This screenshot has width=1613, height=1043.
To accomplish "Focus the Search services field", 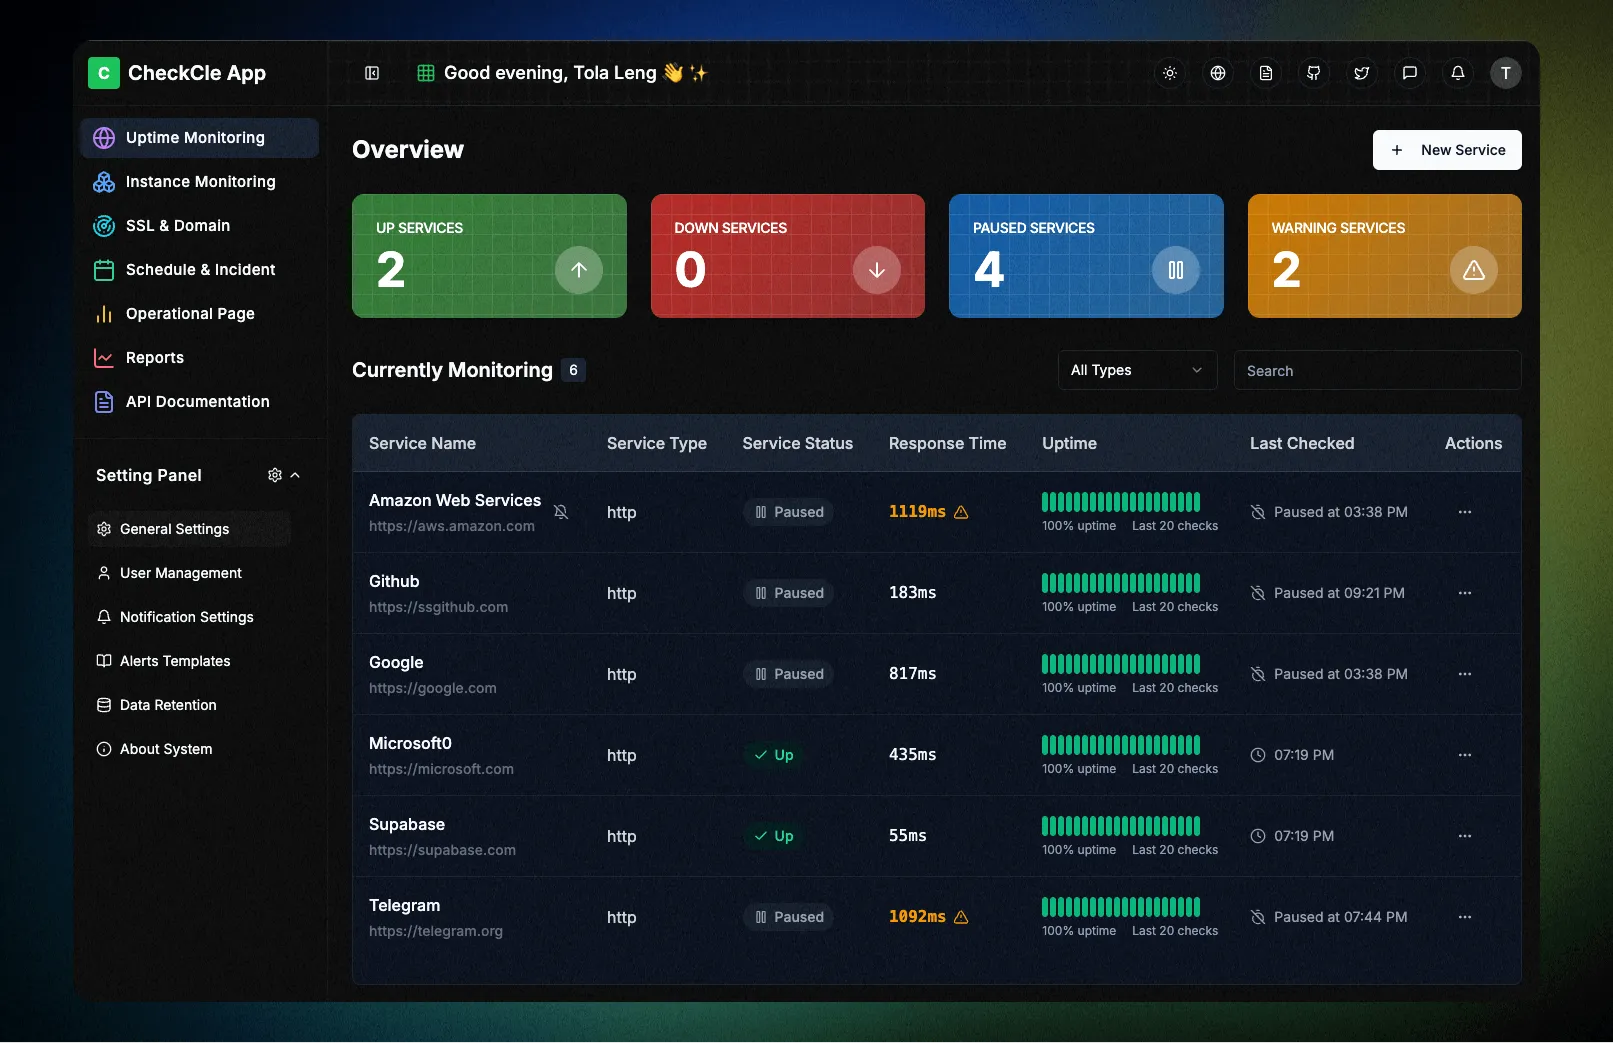I will point(1378,370).
